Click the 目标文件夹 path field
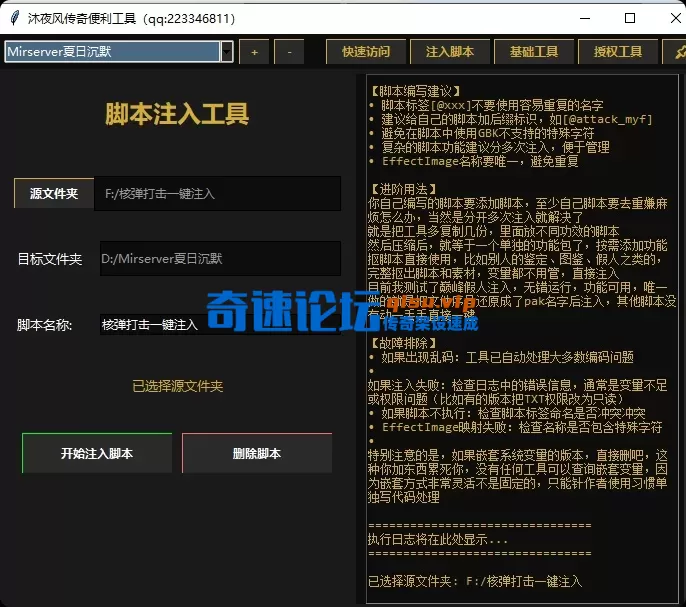The image size is (686, 607). tap(220, 258)
